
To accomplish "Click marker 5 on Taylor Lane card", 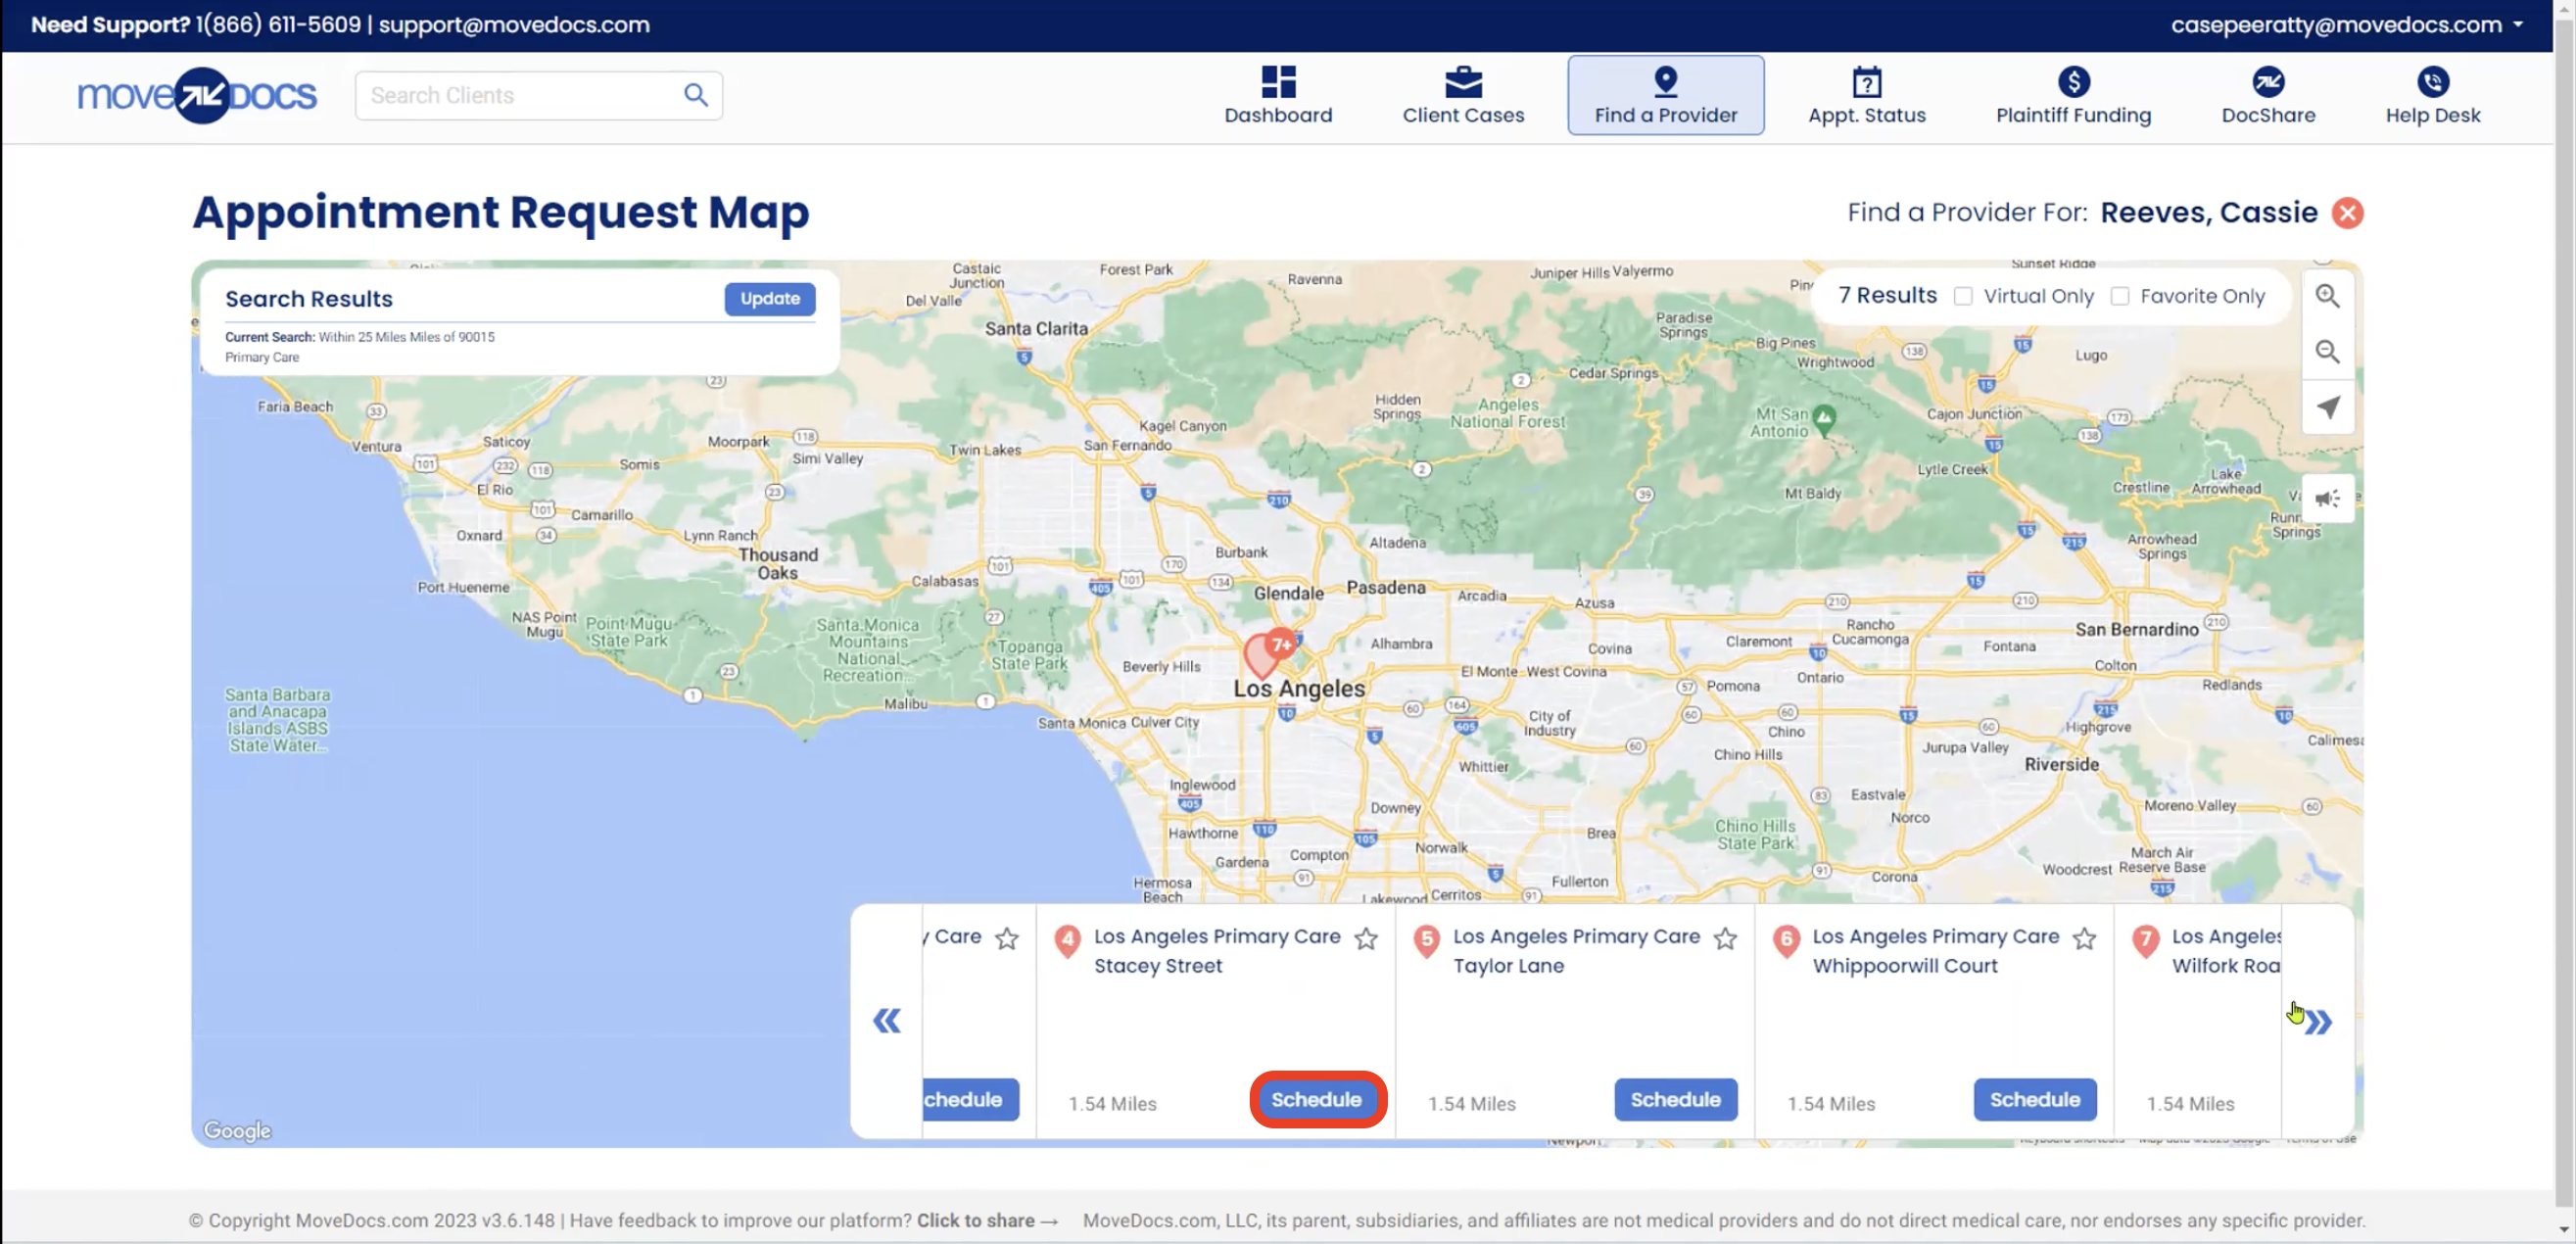I will pos(1426,941).
